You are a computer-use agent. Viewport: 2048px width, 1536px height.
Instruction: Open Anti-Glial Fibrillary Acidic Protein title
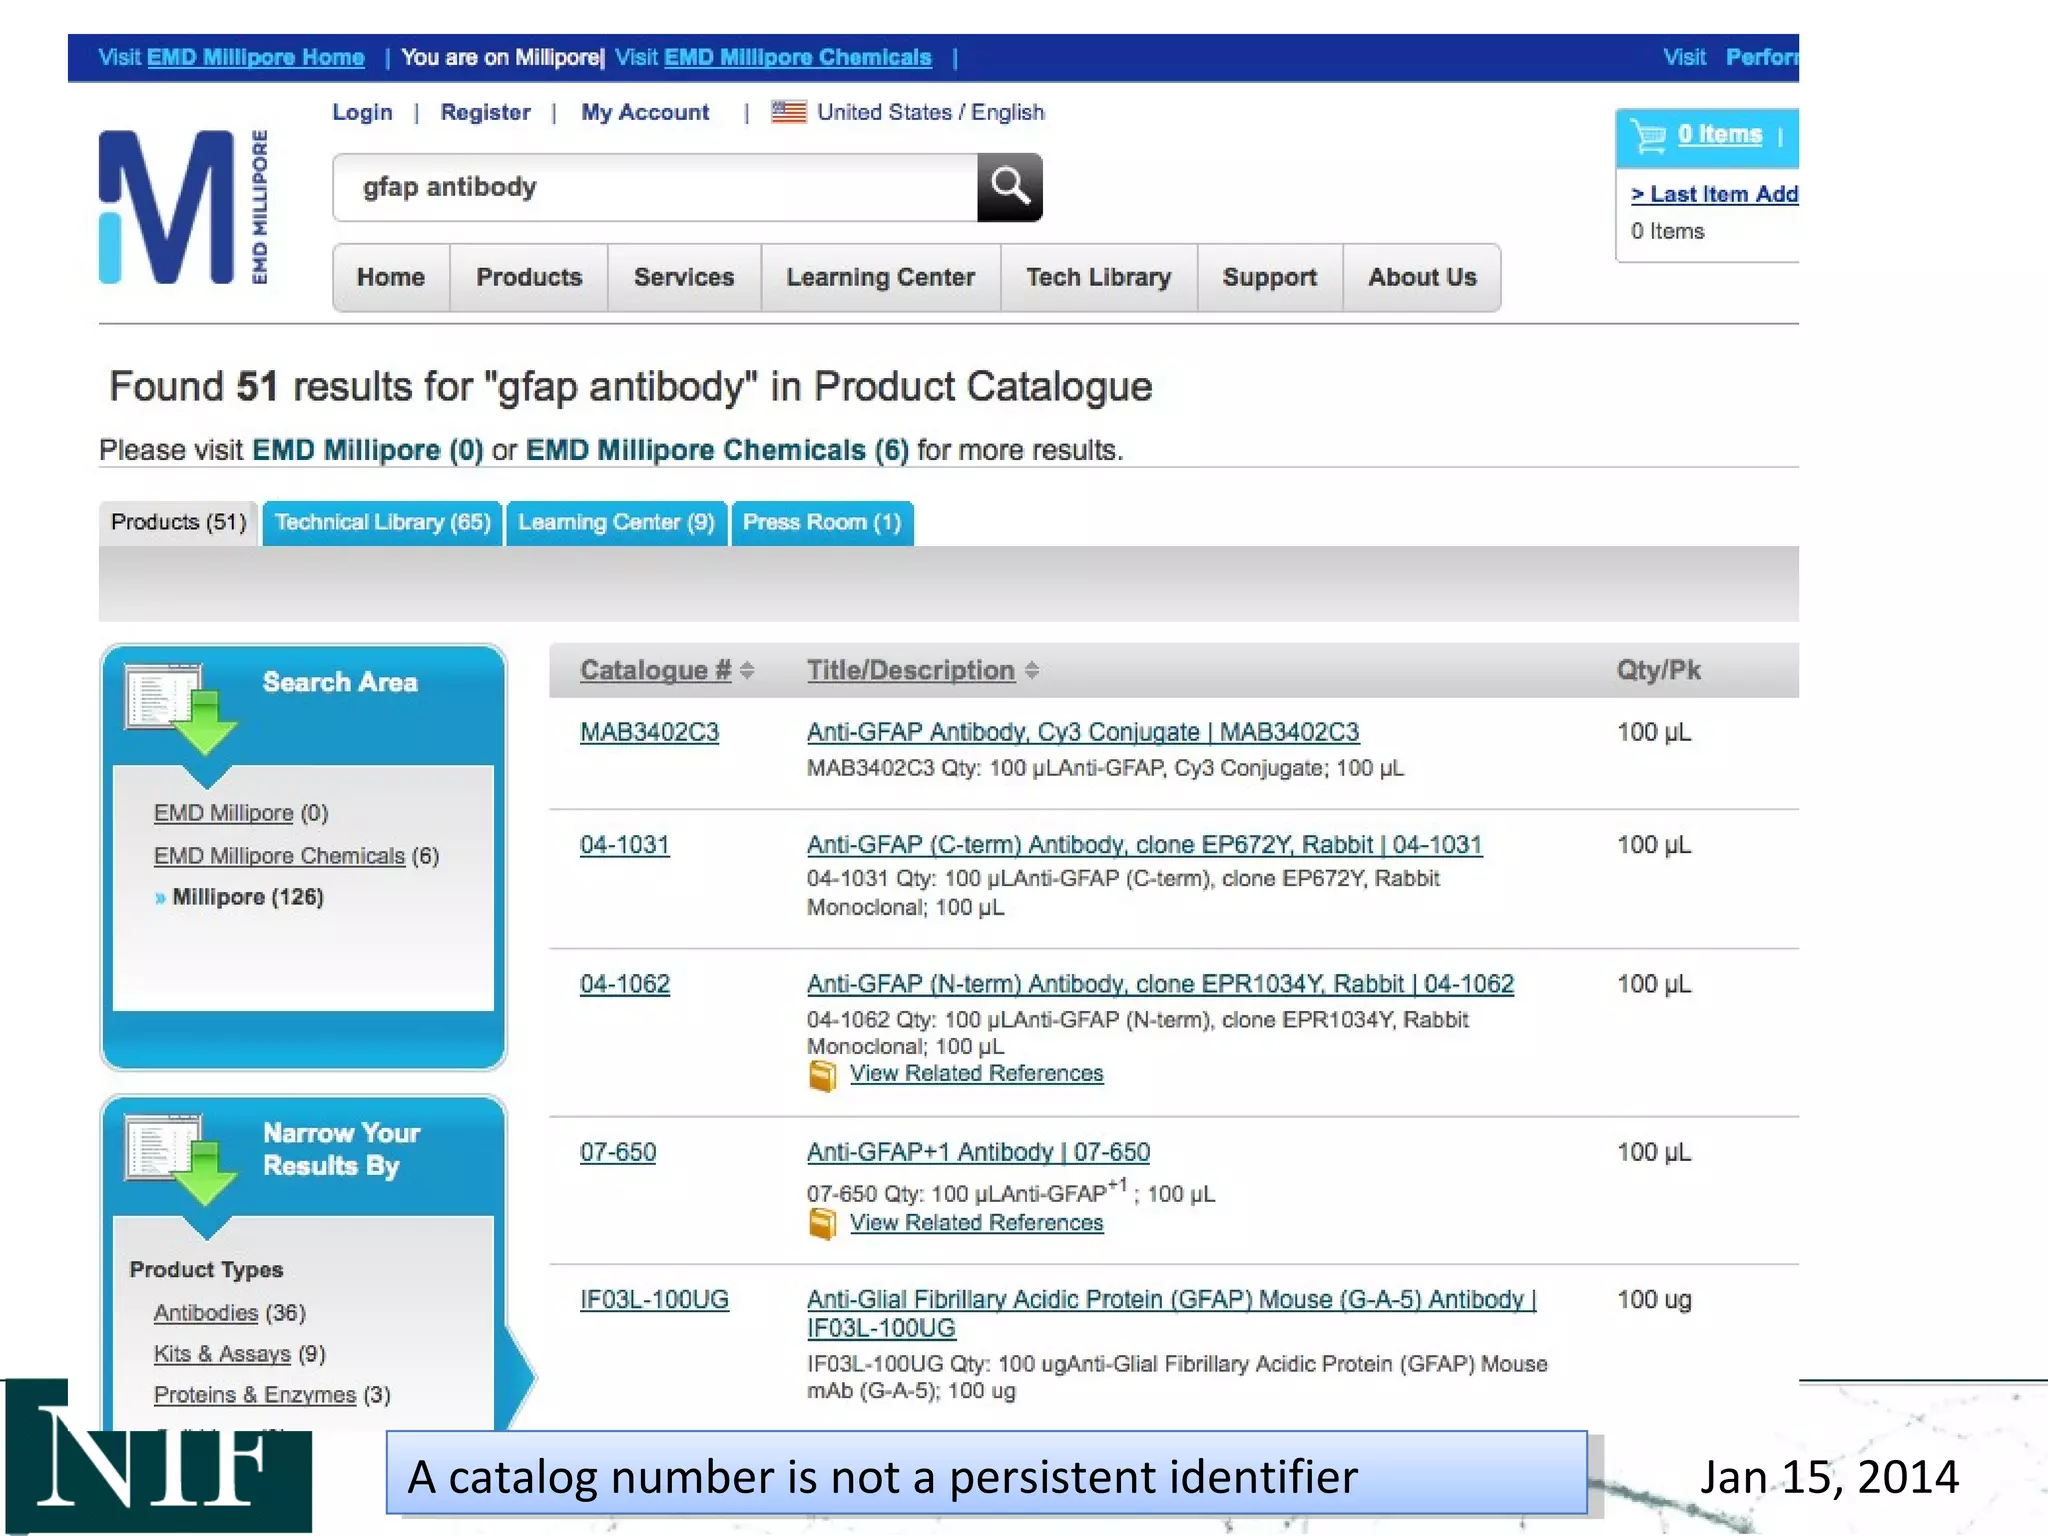tap(1171, 1314)
